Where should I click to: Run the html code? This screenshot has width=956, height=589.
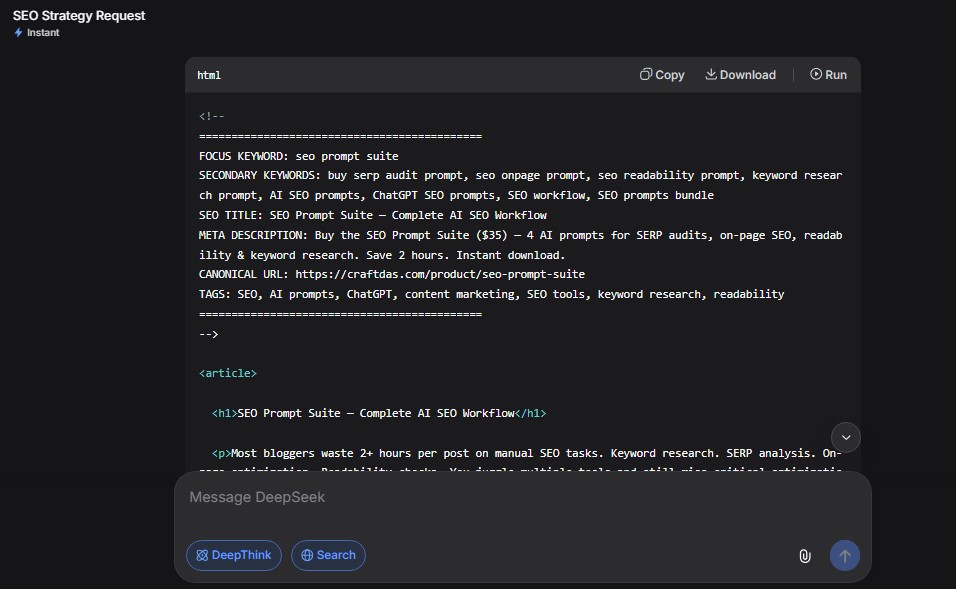point(828,74)
